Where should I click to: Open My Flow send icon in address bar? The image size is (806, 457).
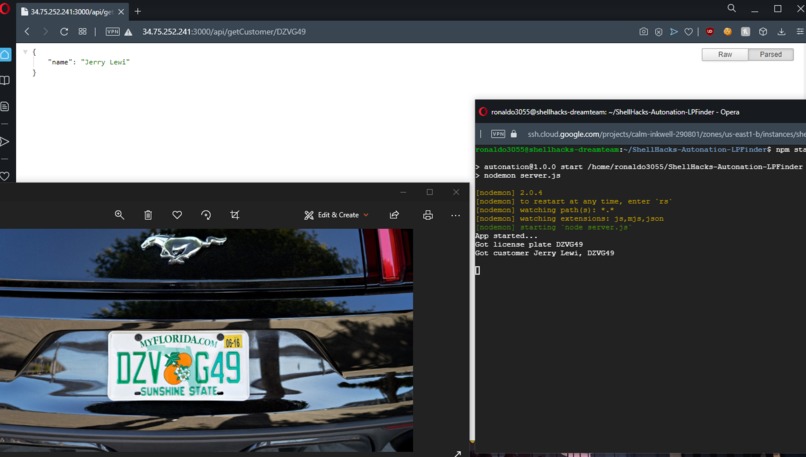coord(673,32)
